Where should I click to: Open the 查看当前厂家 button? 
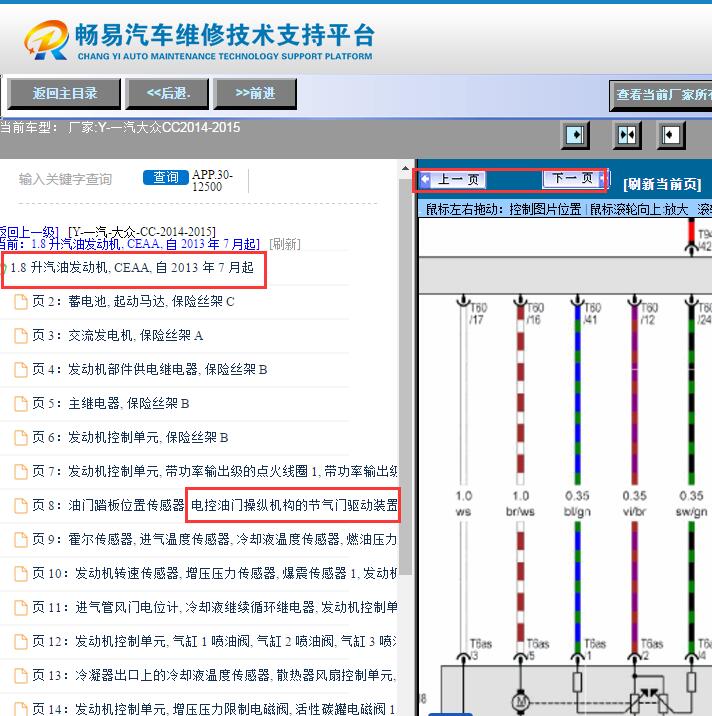[661, 95]
